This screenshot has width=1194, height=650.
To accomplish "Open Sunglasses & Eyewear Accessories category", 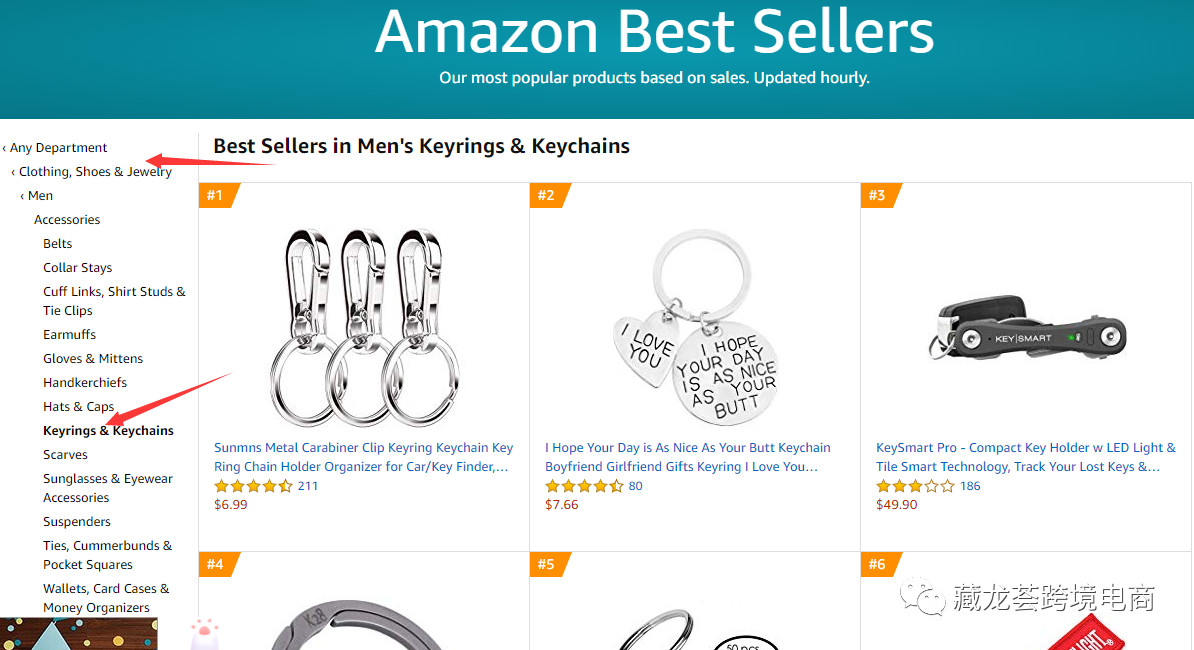I will coord(108,488).
